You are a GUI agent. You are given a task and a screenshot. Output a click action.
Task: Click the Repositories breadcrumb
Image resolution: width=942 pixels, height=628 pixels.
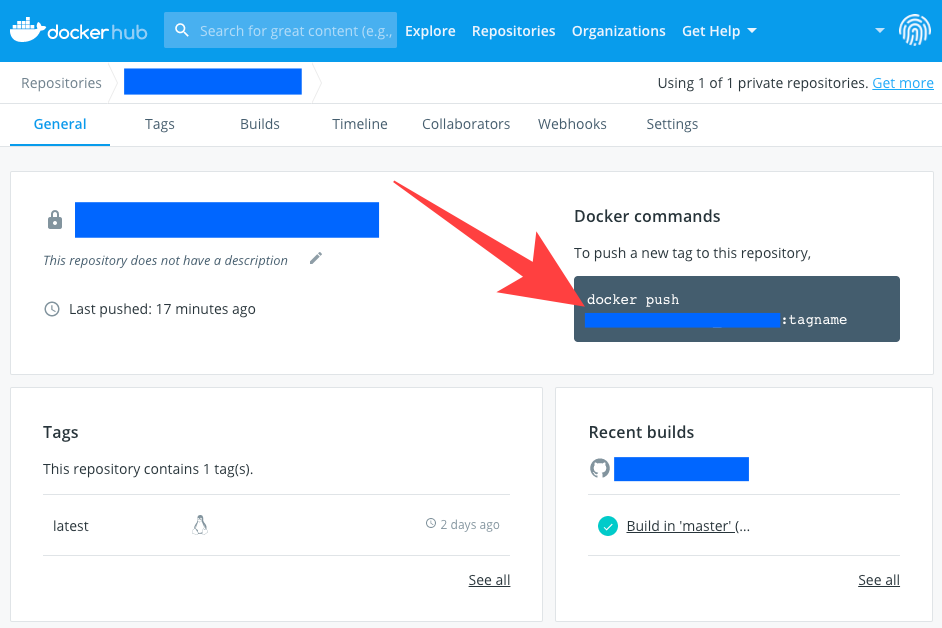(x=61, y=83)
